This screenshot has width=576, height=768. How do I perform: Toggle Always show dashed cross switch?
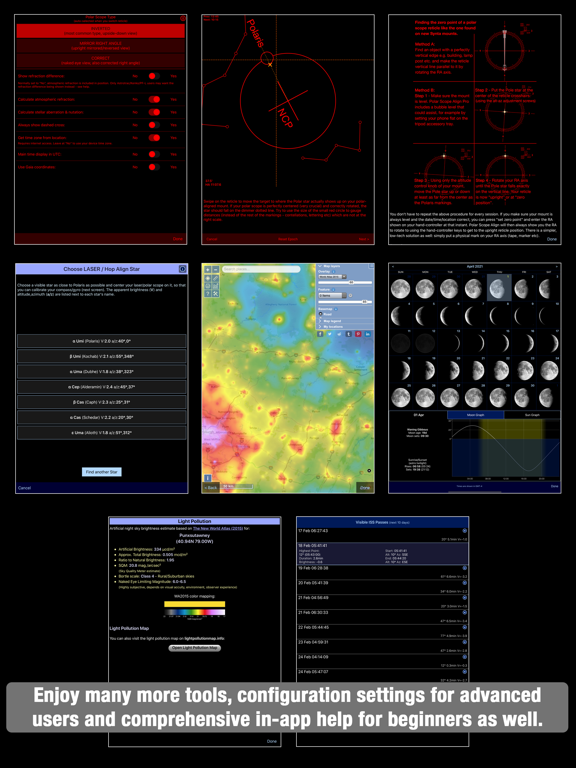[154, 125]
